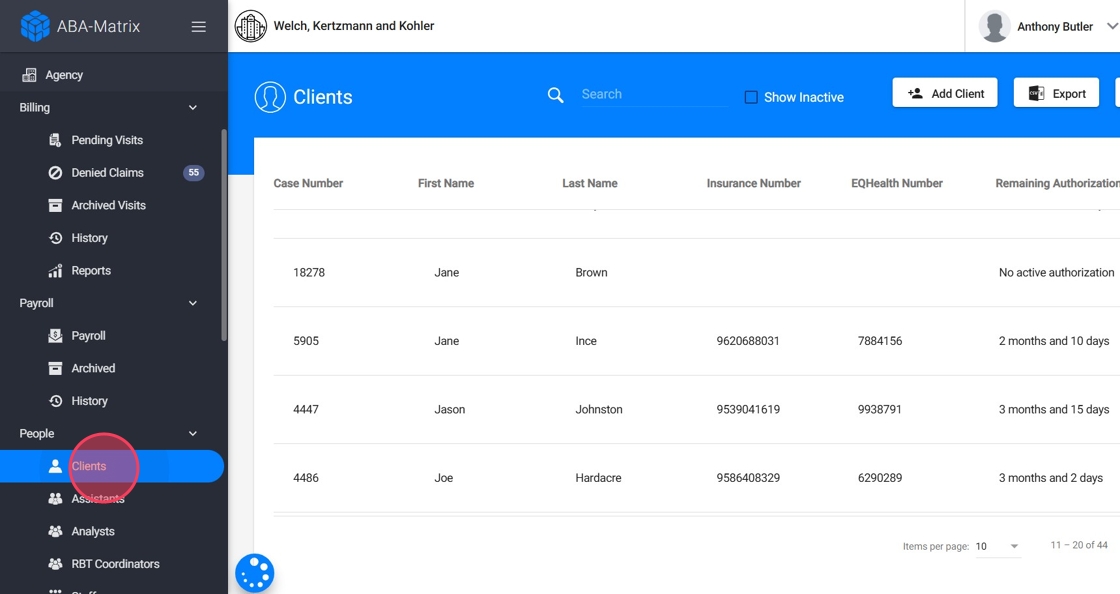
Task: Sort by Insurance Number column
Action: [754, 183]
